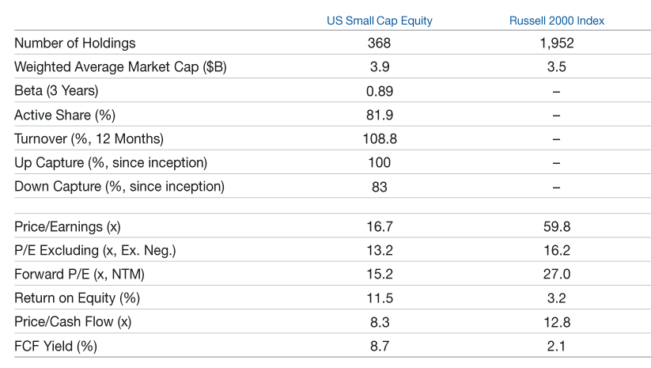
Task: Click the 59.8 index price/earnings value
Action: pos(556,227)
